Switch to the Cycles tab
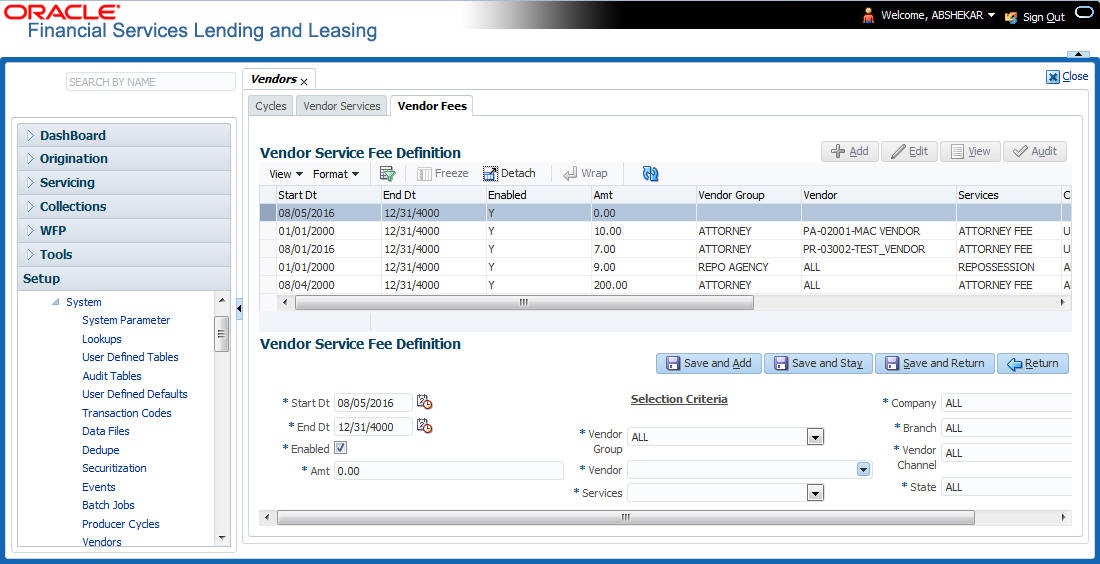This screenshot has width=1100, height=564. 271,106
